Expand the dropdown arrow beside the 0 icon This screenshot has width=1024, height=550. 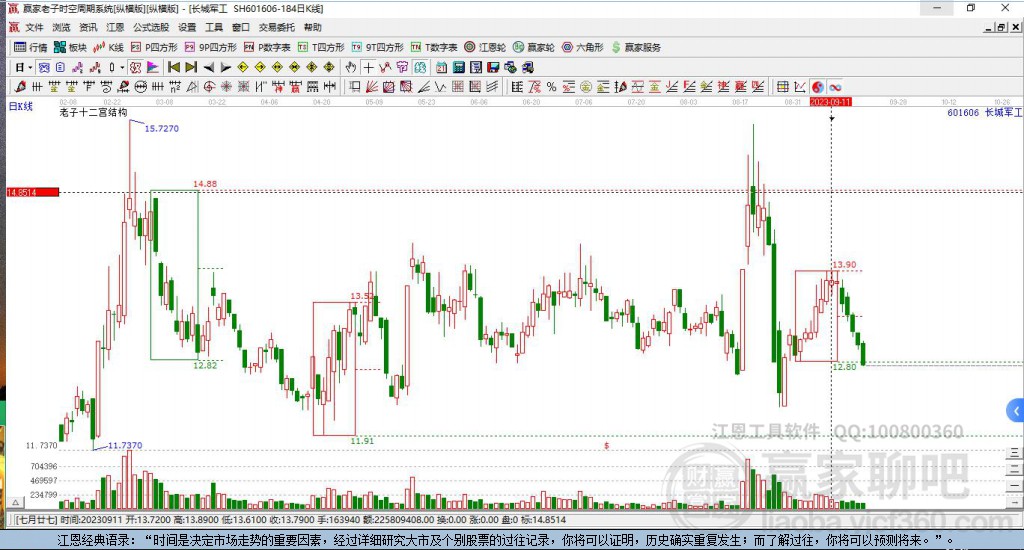pos(121,67)
